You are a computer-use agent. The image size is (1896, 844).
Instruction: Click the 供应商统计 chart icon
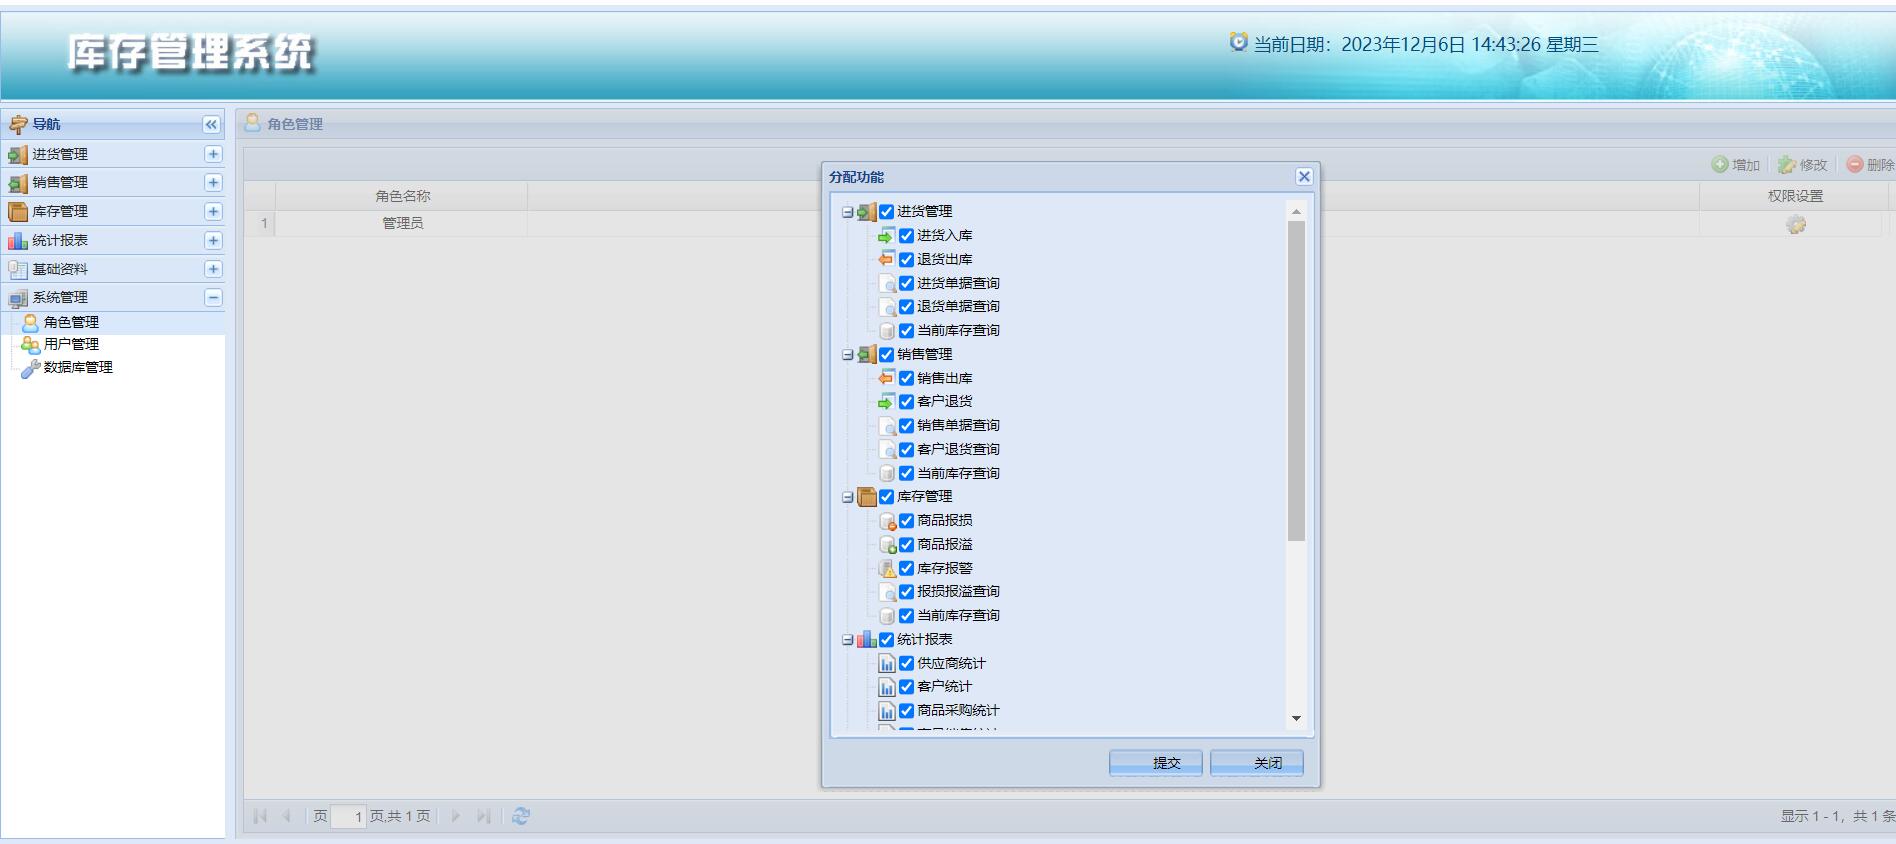tap(886, 663)
